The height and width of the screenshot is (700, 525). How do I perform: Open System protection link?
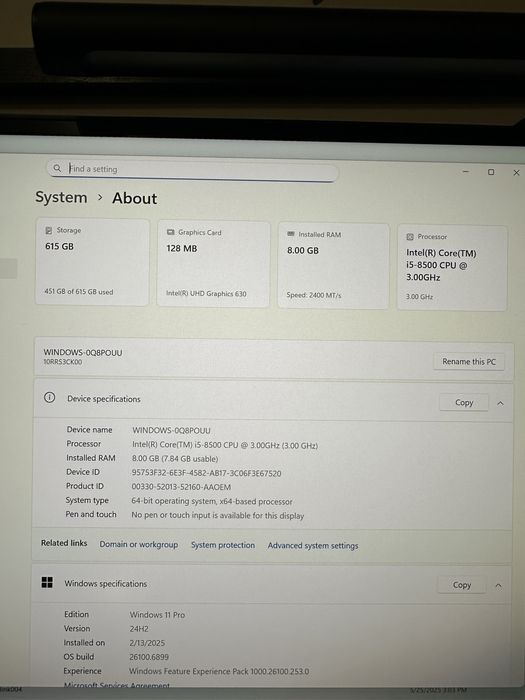pyautogui.click(x=223, y=545)
